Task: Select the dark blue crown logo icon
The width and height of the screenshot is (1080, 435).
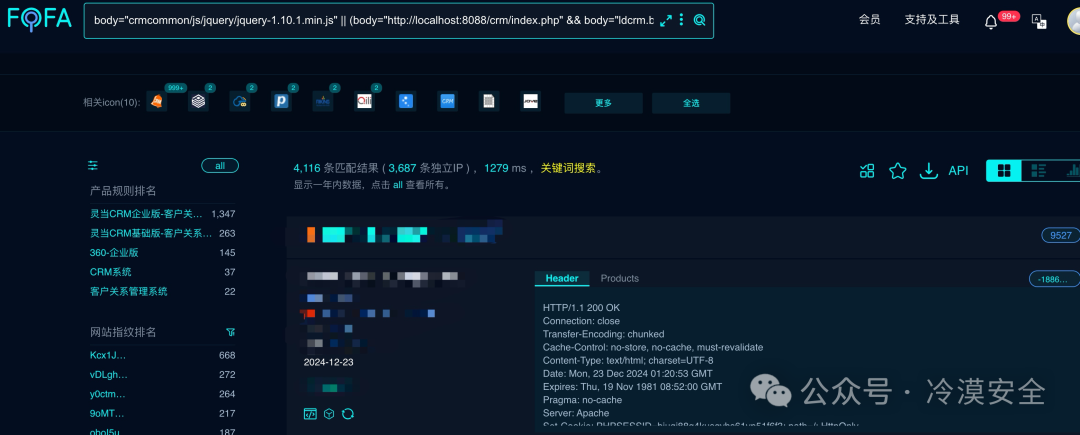Action: tap(322, 101)
